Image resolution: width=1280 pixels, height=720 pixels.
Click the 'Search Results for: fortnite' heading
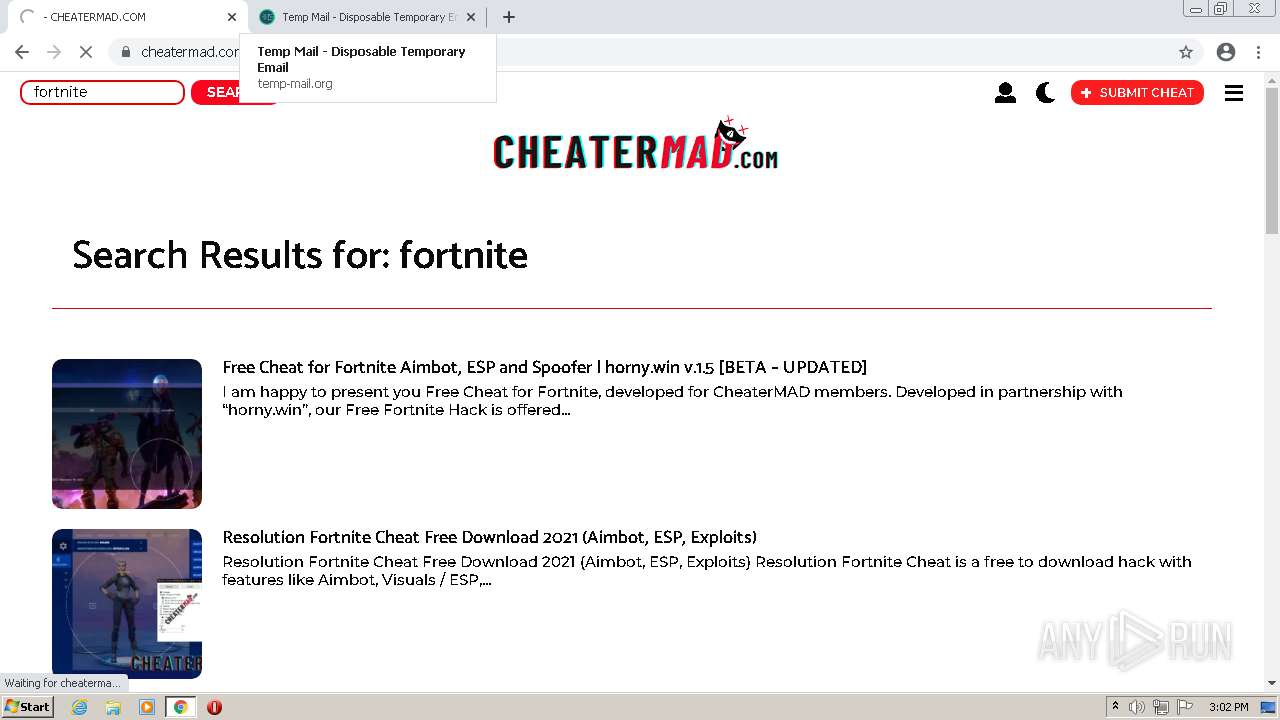tap(300, 255)
